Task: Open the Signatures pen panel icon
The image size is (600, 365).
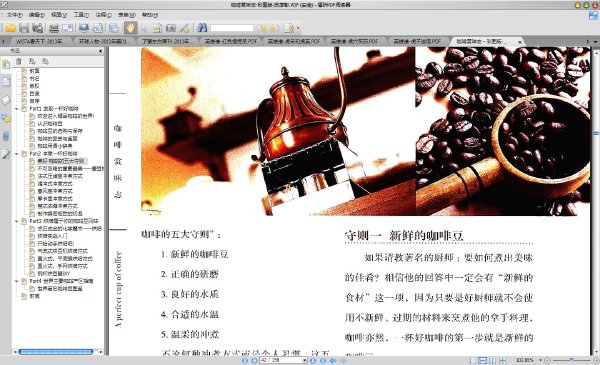Action: tap(6, 154)
